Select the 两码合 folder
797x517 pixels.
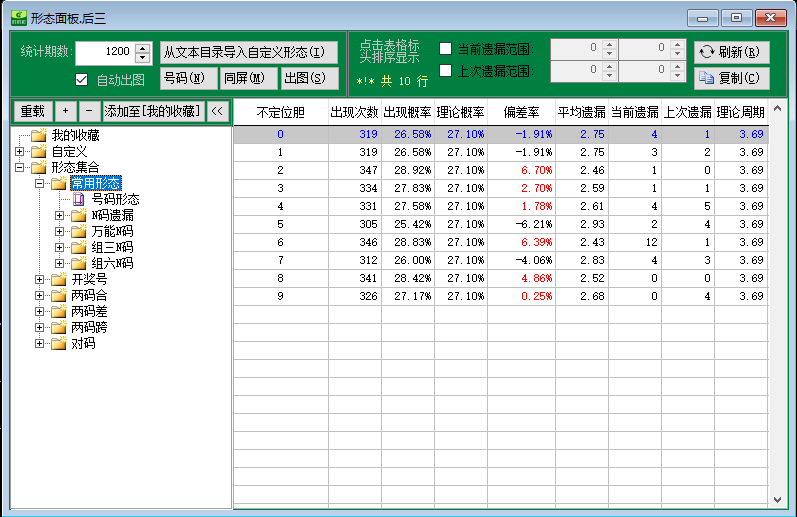tap(89, 295)
